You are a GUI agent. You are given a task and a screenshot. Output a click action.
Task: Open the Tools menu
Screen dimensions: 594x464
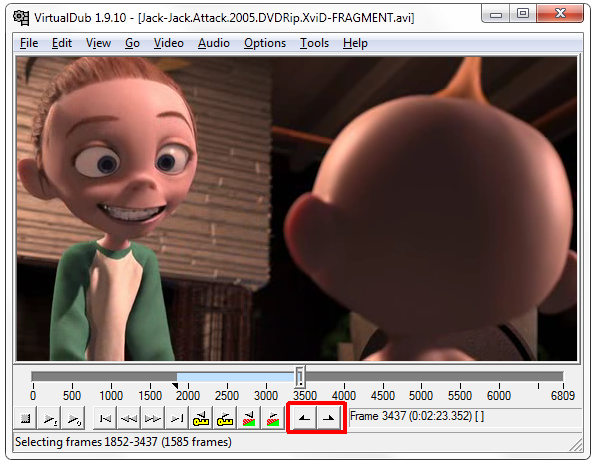click(314, 43)
